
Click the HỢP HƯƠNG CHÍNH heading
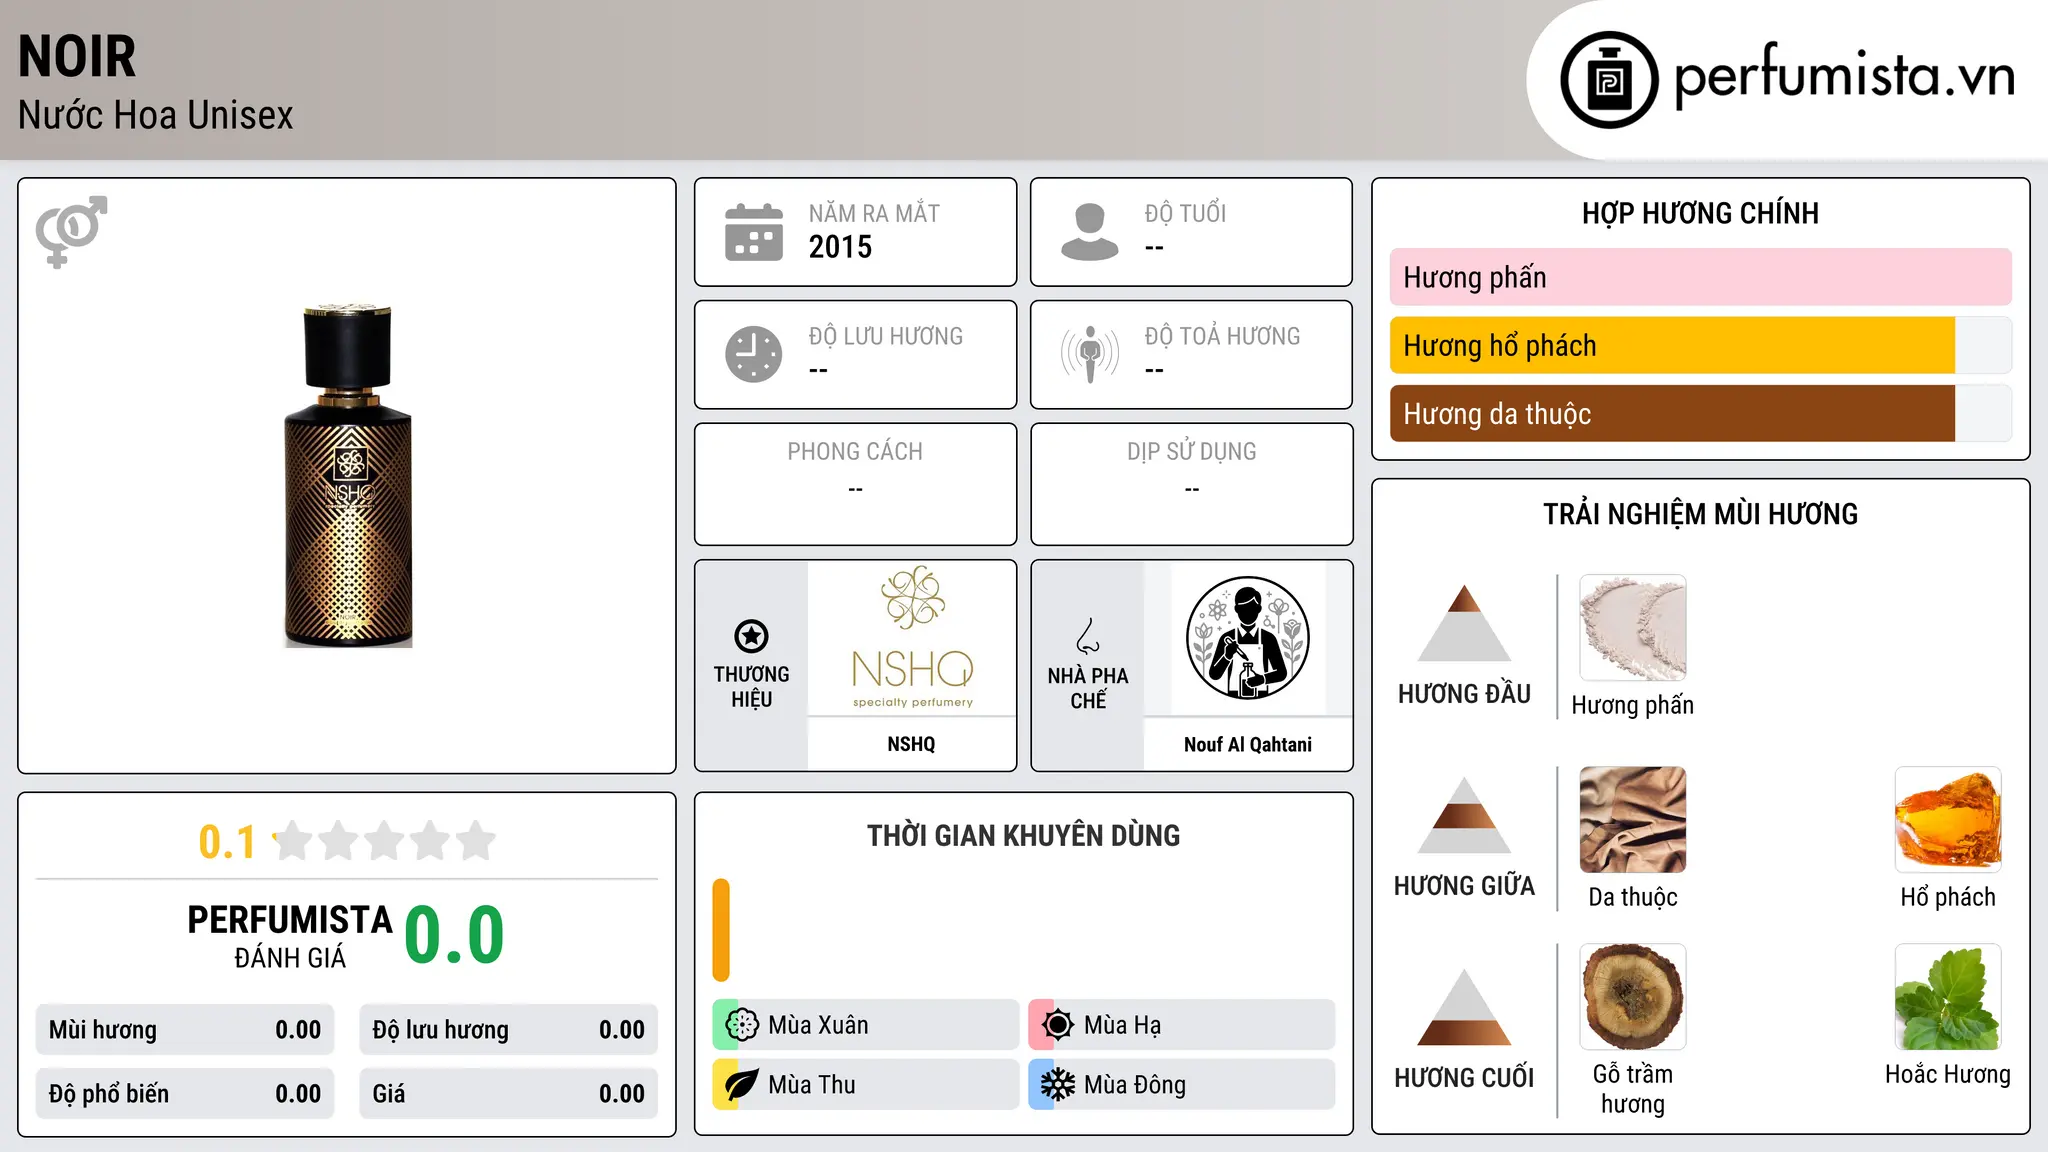[x=1700, y=213]
